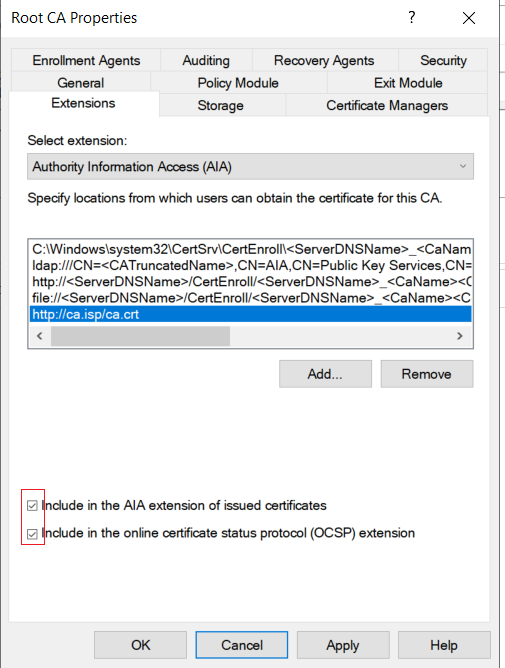Open the Policy Module tab
Screen dimensions: 505x668
tap(238, 83)
